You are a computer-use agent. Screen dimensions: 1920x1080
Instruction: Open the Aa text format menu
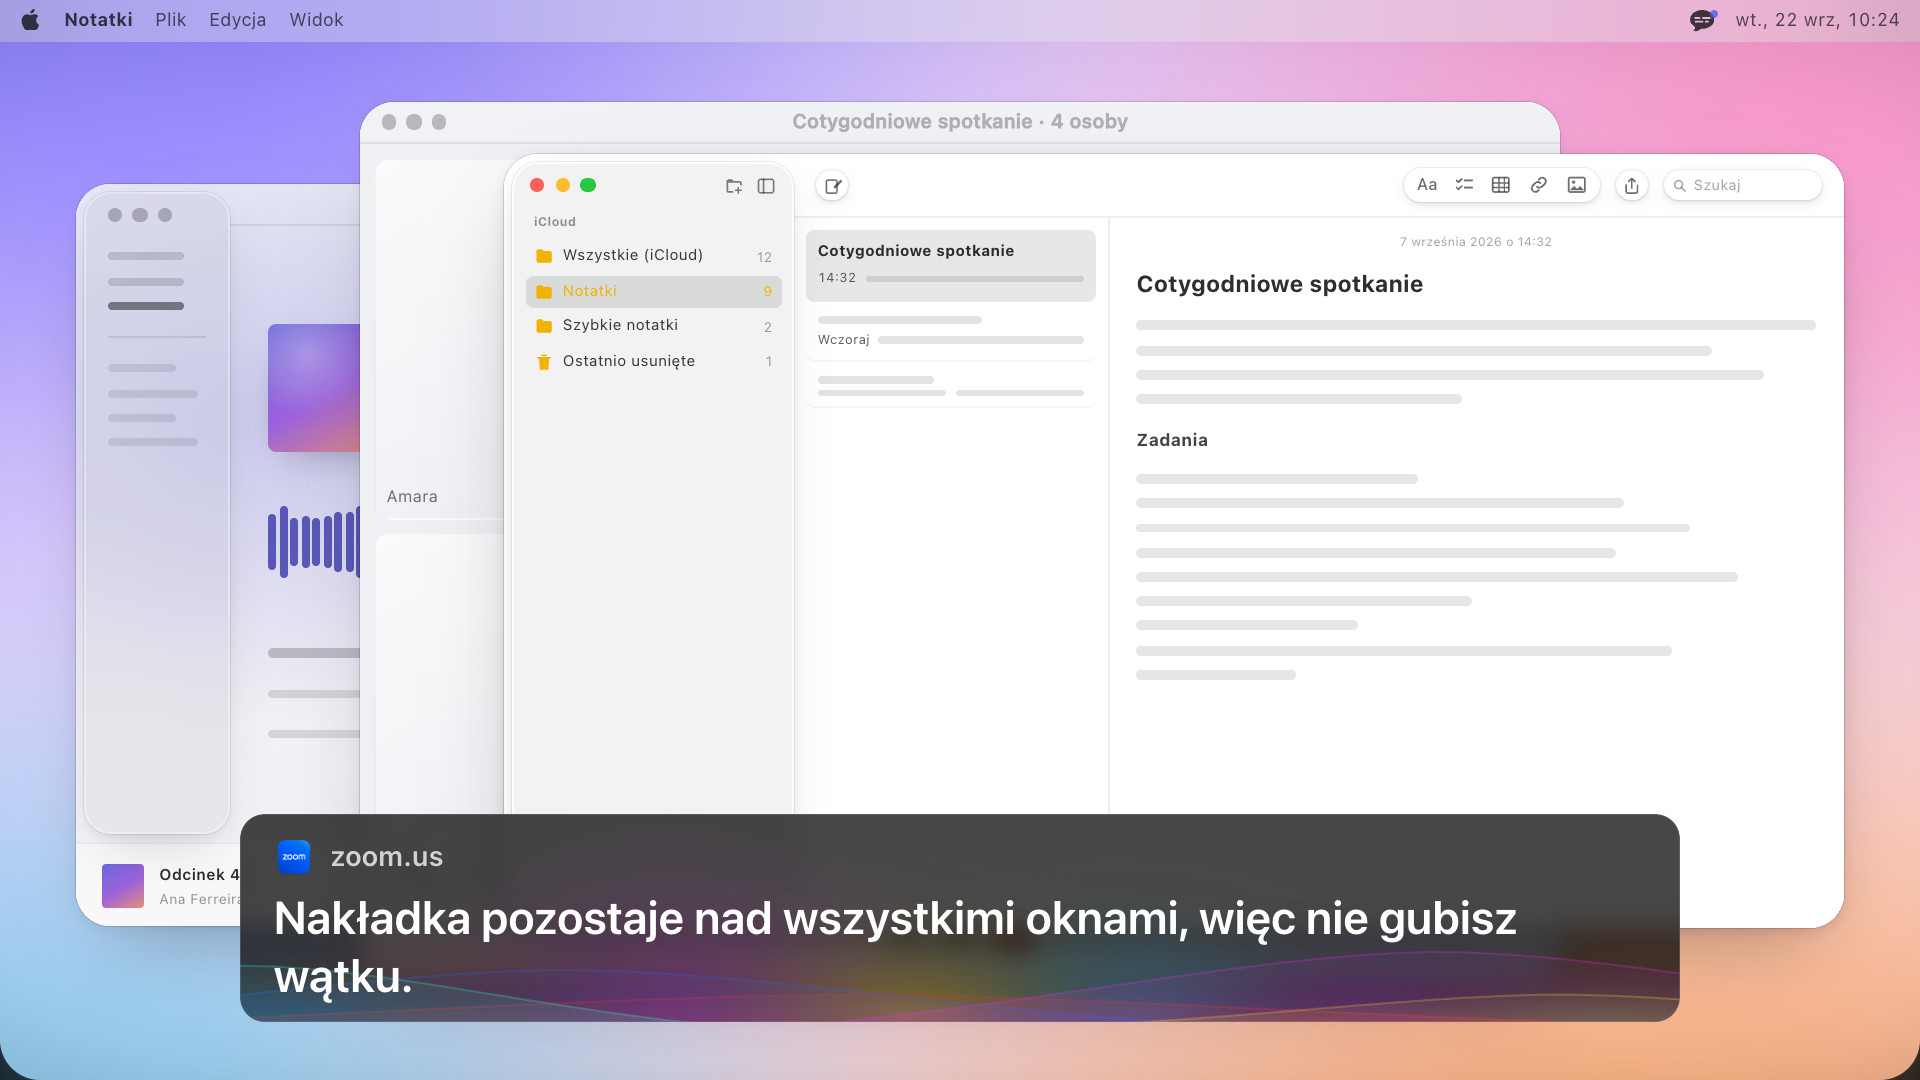point(1427,185)
